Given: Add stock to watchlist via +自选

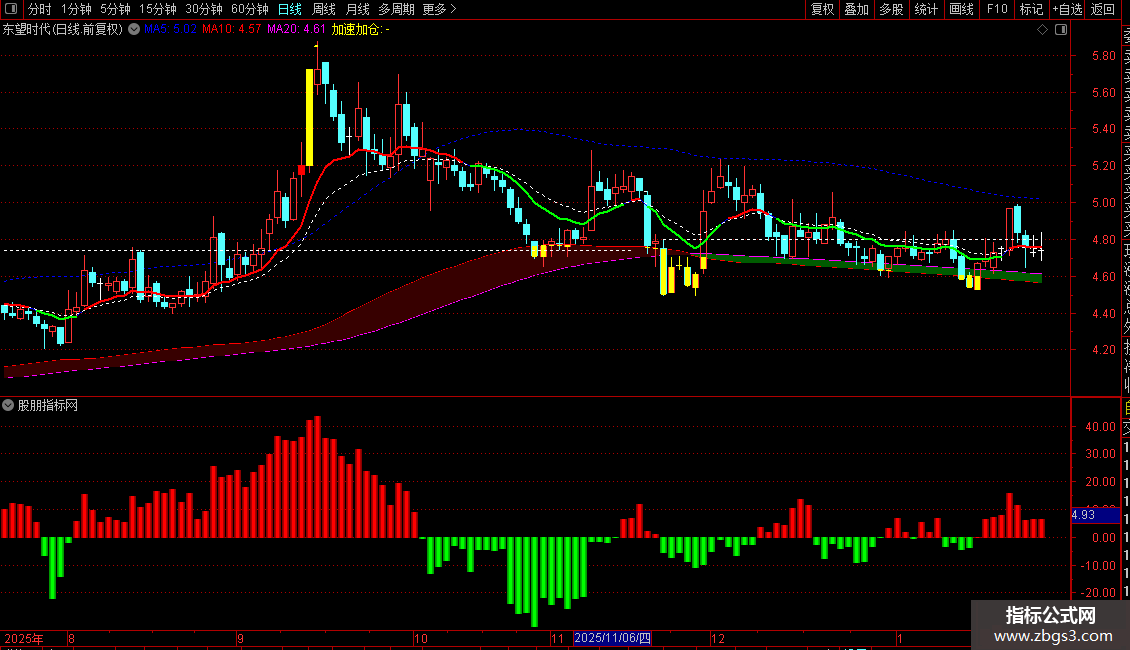Looking at the screenshot, I should tap(1067, 9).
